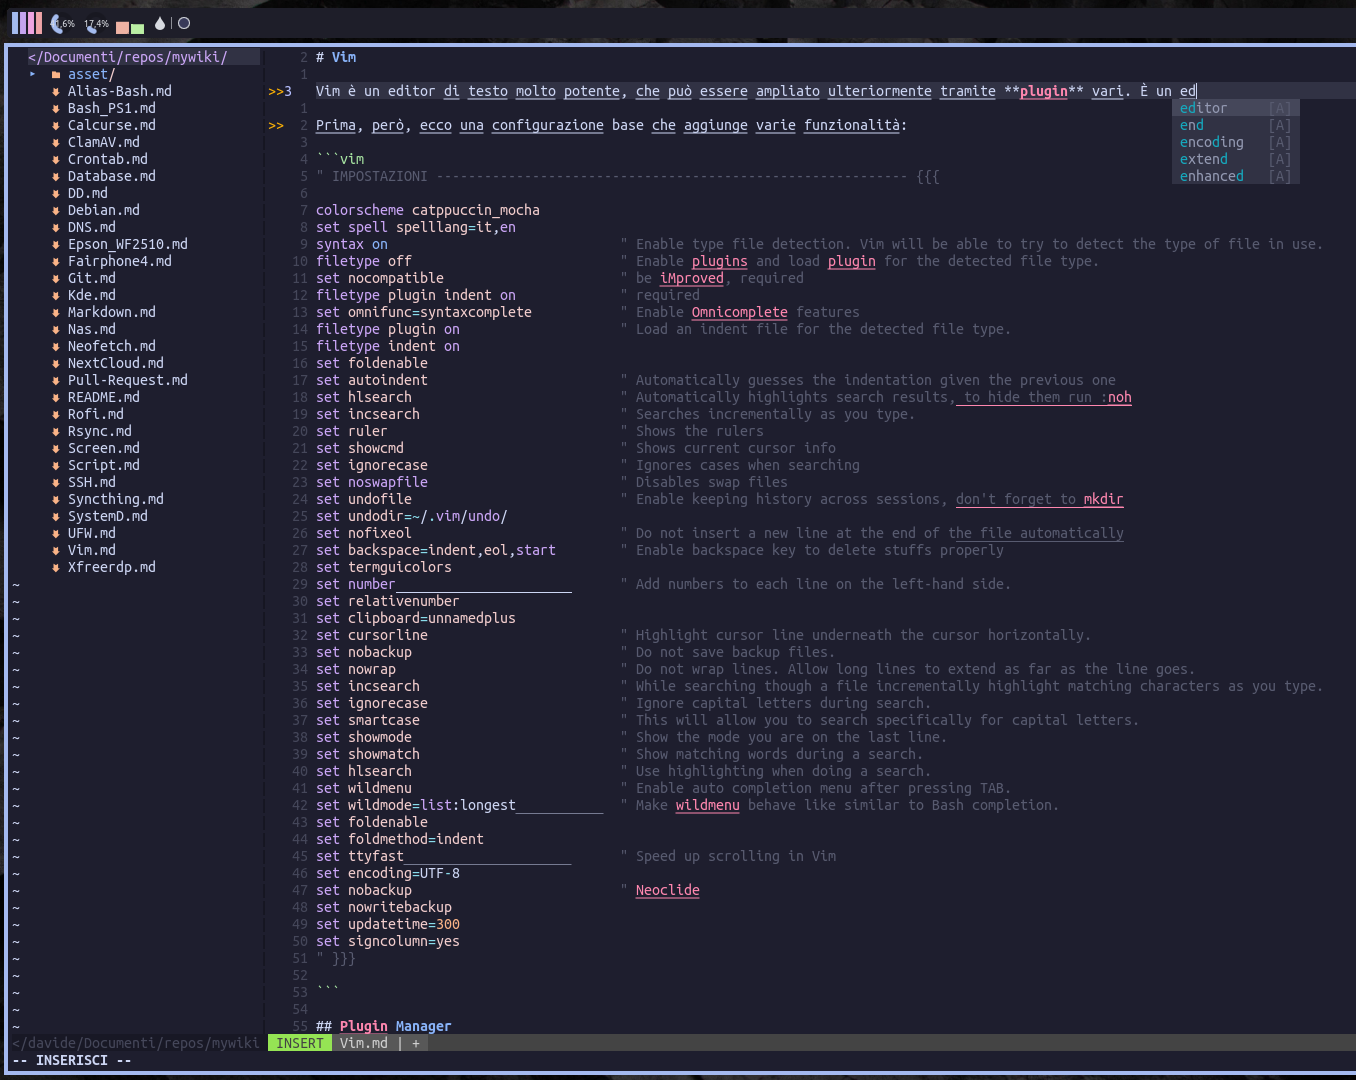
Task: Click the underlined 'wildmenu' comment word
Action: (x=708, y=805)
